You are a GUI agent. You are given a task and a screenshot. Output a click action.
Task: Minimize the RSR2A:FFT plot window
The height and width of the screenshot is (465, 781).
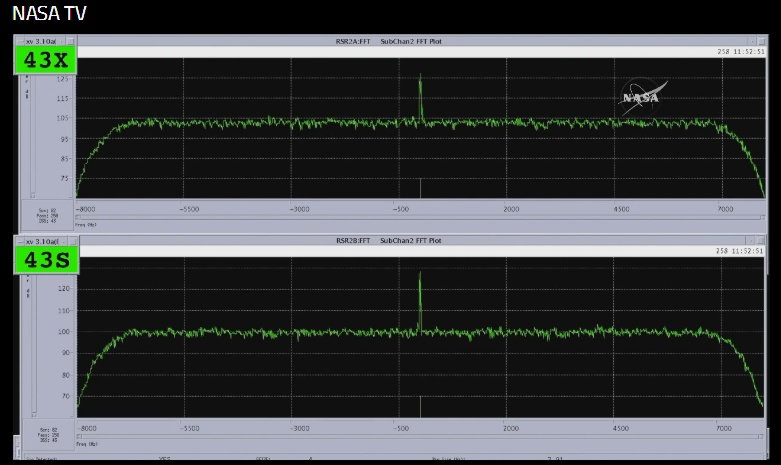(751, 41)
